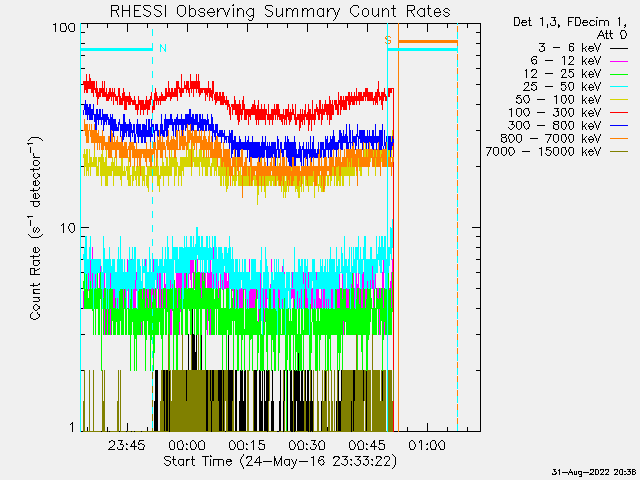Viewport: 640px width, 480px height.
Task: Click the x-axis tick label '00:45'
Action: (367, 445)
